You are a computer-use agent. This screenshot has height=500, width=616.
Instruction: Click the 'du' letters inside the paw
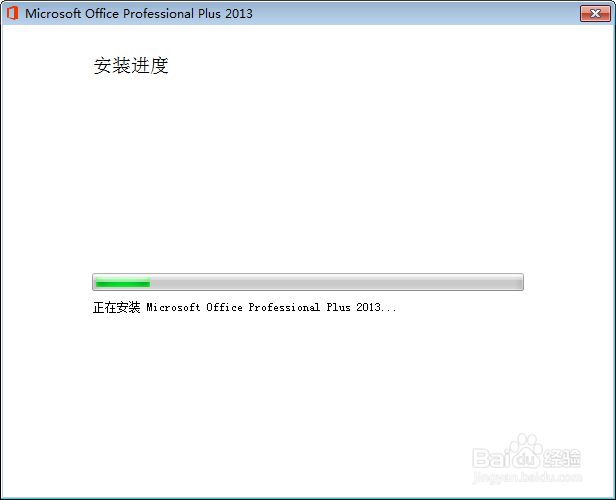(527, 459)
